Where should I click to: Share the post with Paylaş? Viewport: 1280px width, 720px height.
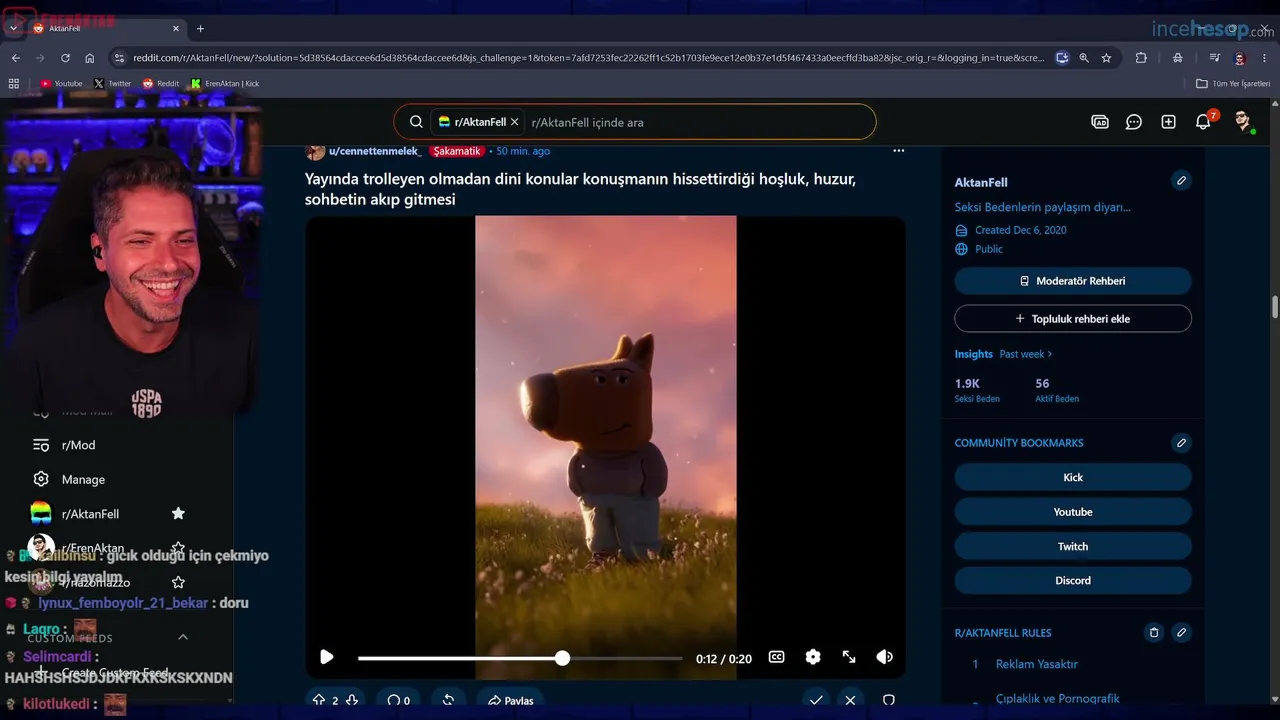tap(510, 700)
